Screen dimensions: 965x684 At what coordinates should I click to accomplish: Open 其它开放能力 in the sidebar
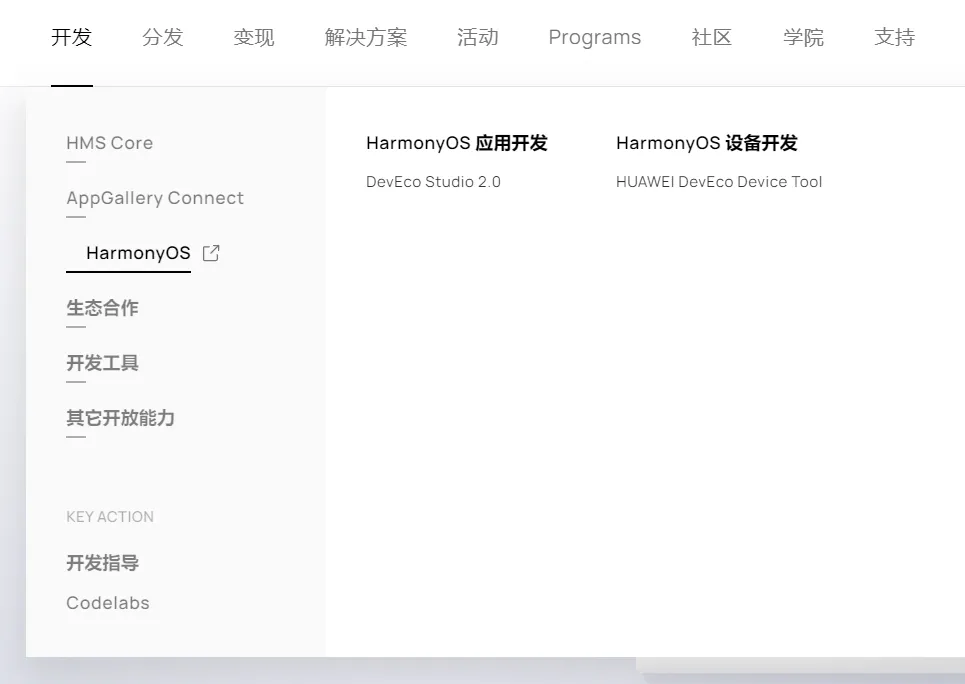pyautogui.click(x=120, y=417)
